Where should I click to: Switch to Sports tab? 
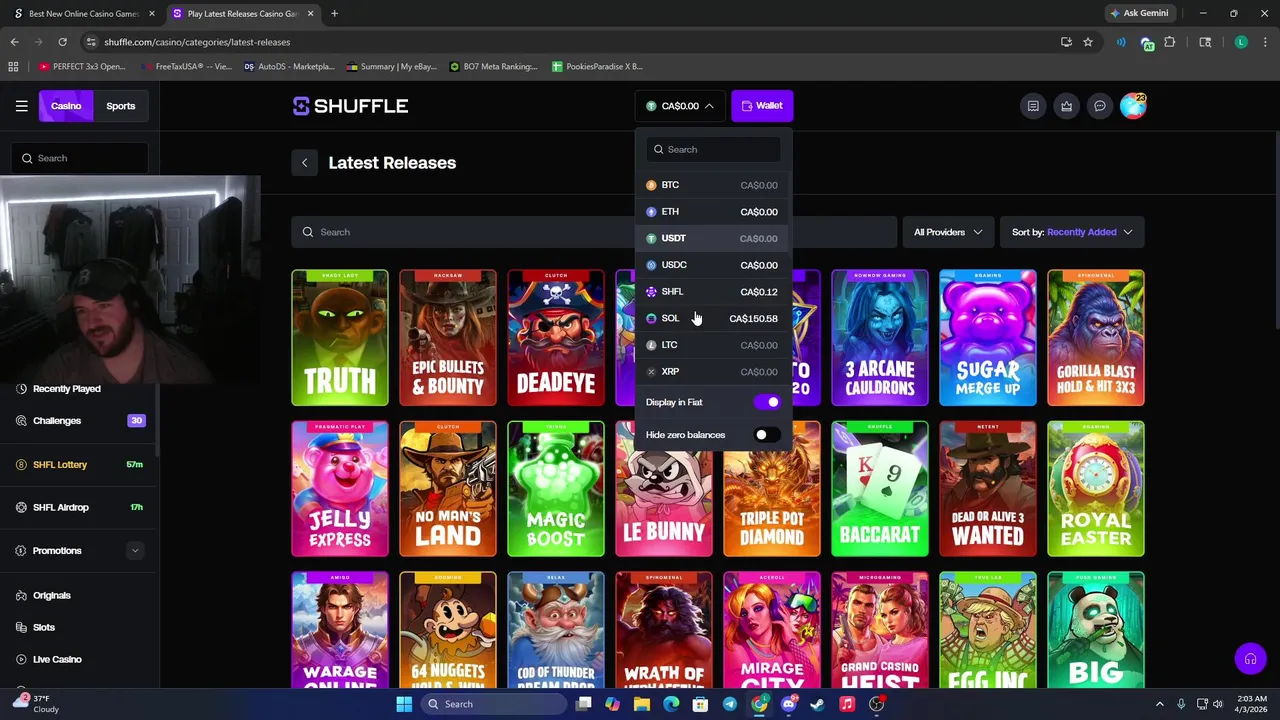(121, 106)
